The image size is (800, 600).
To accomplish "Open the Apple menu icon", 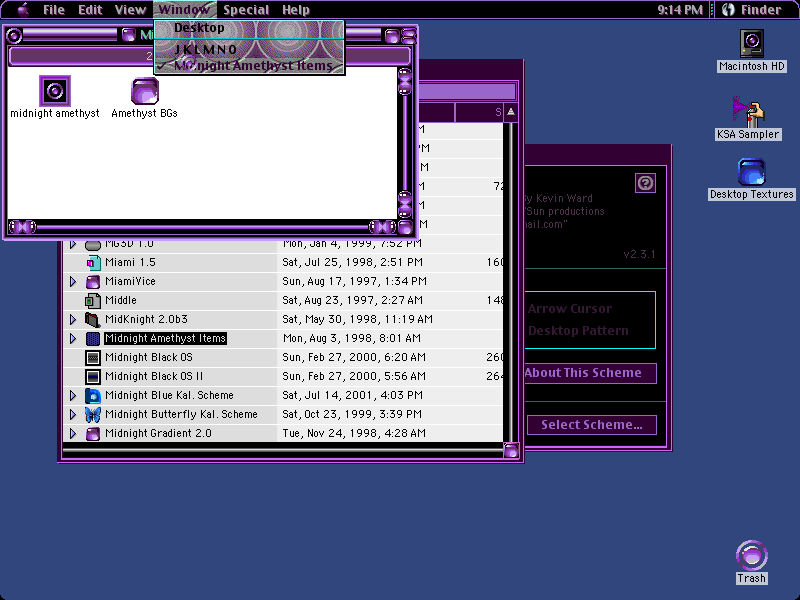I will click(23, 10).
